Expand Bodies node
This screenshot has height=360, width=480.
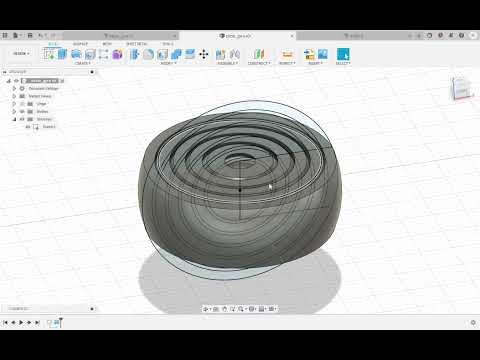[x=14, y=111]
